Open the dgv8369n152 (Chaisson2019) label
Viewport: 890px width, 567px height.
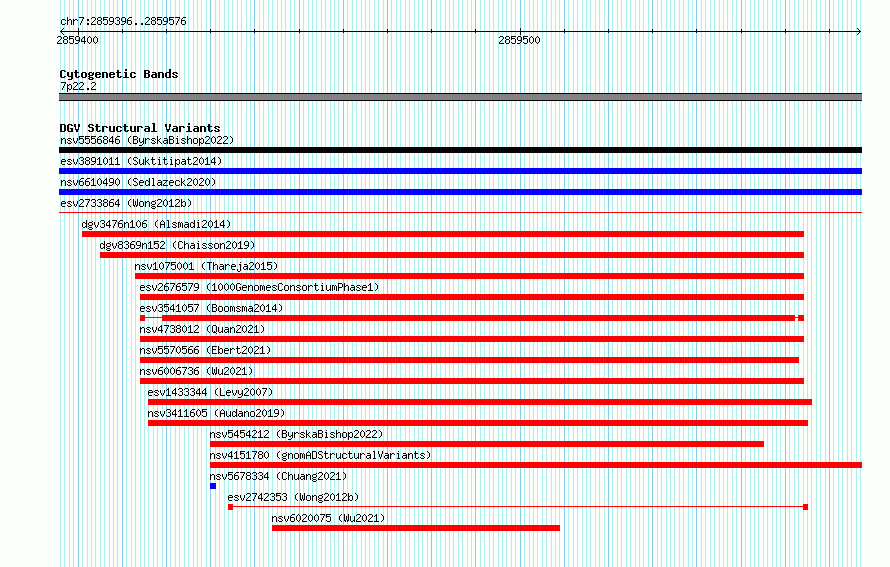point(177,245)
